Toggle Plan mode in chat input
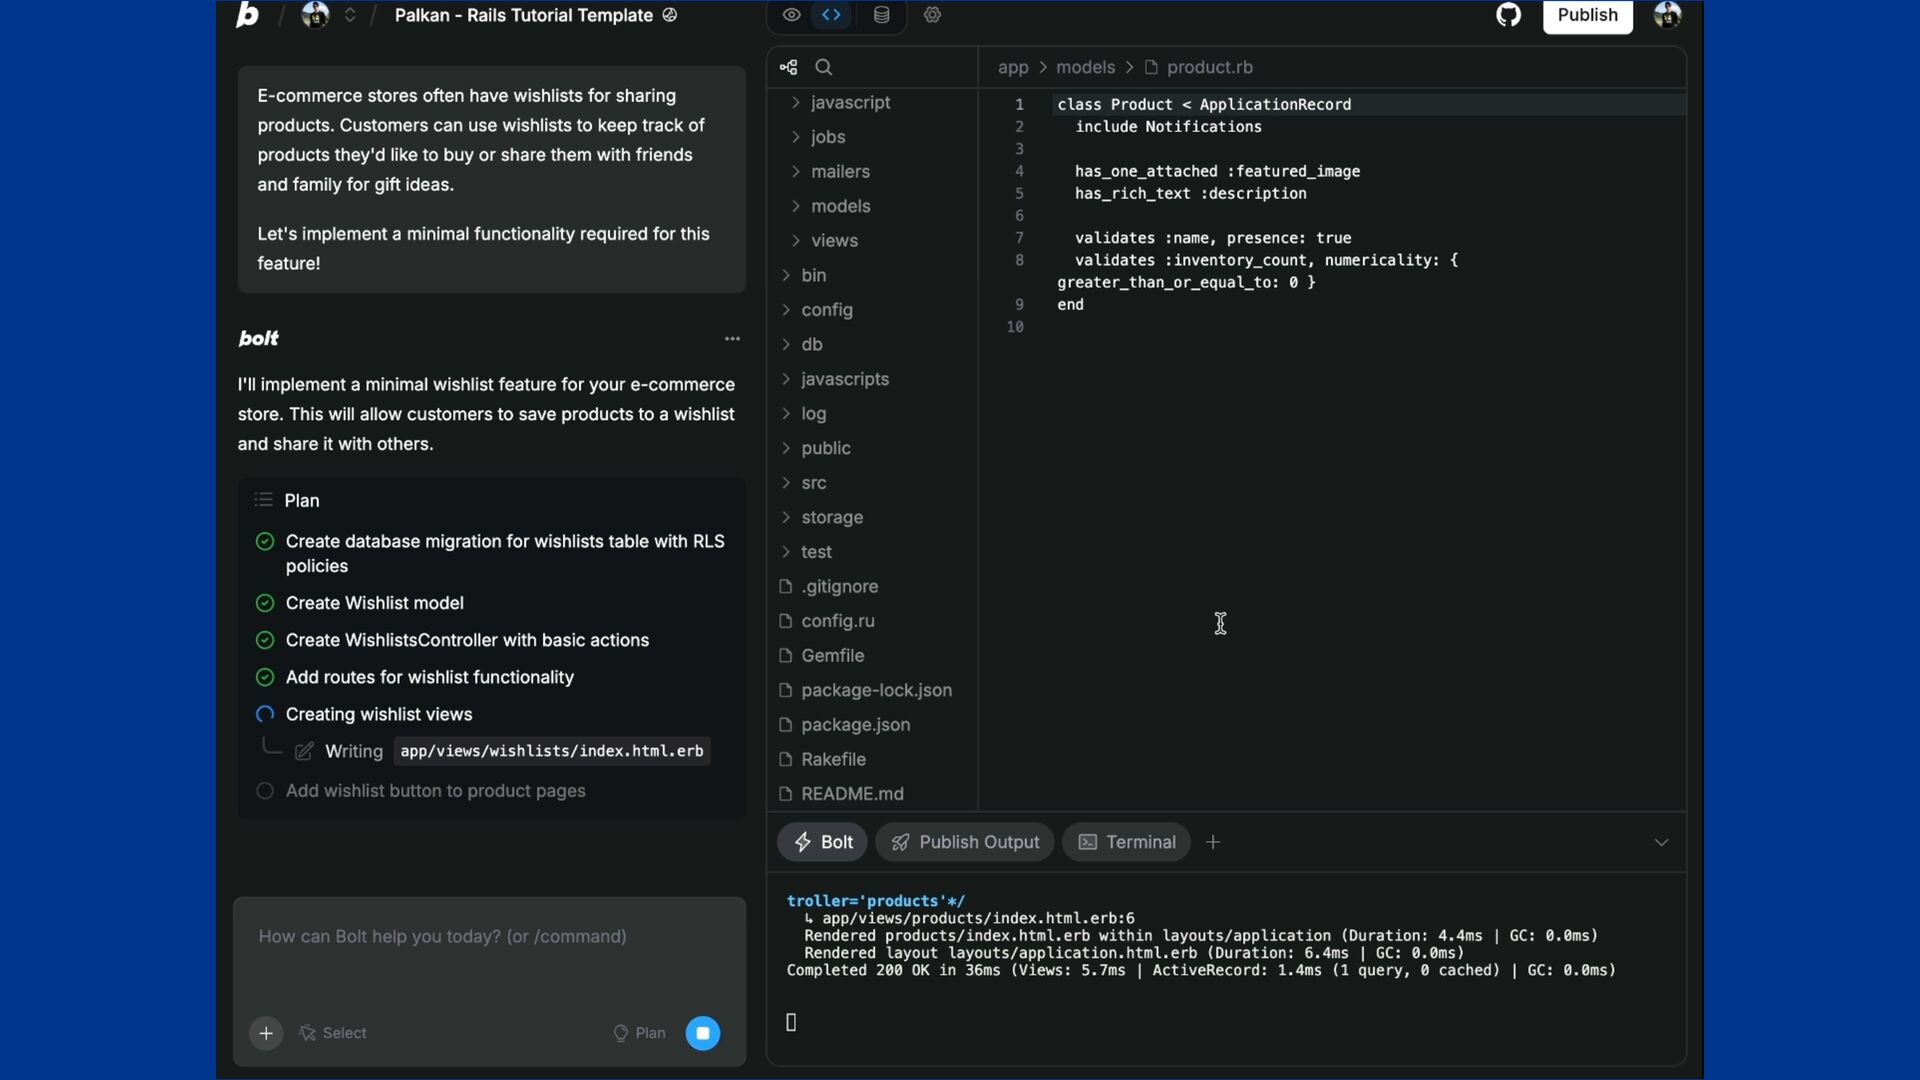1920x1080 pixels. [x=639, y=1033]
